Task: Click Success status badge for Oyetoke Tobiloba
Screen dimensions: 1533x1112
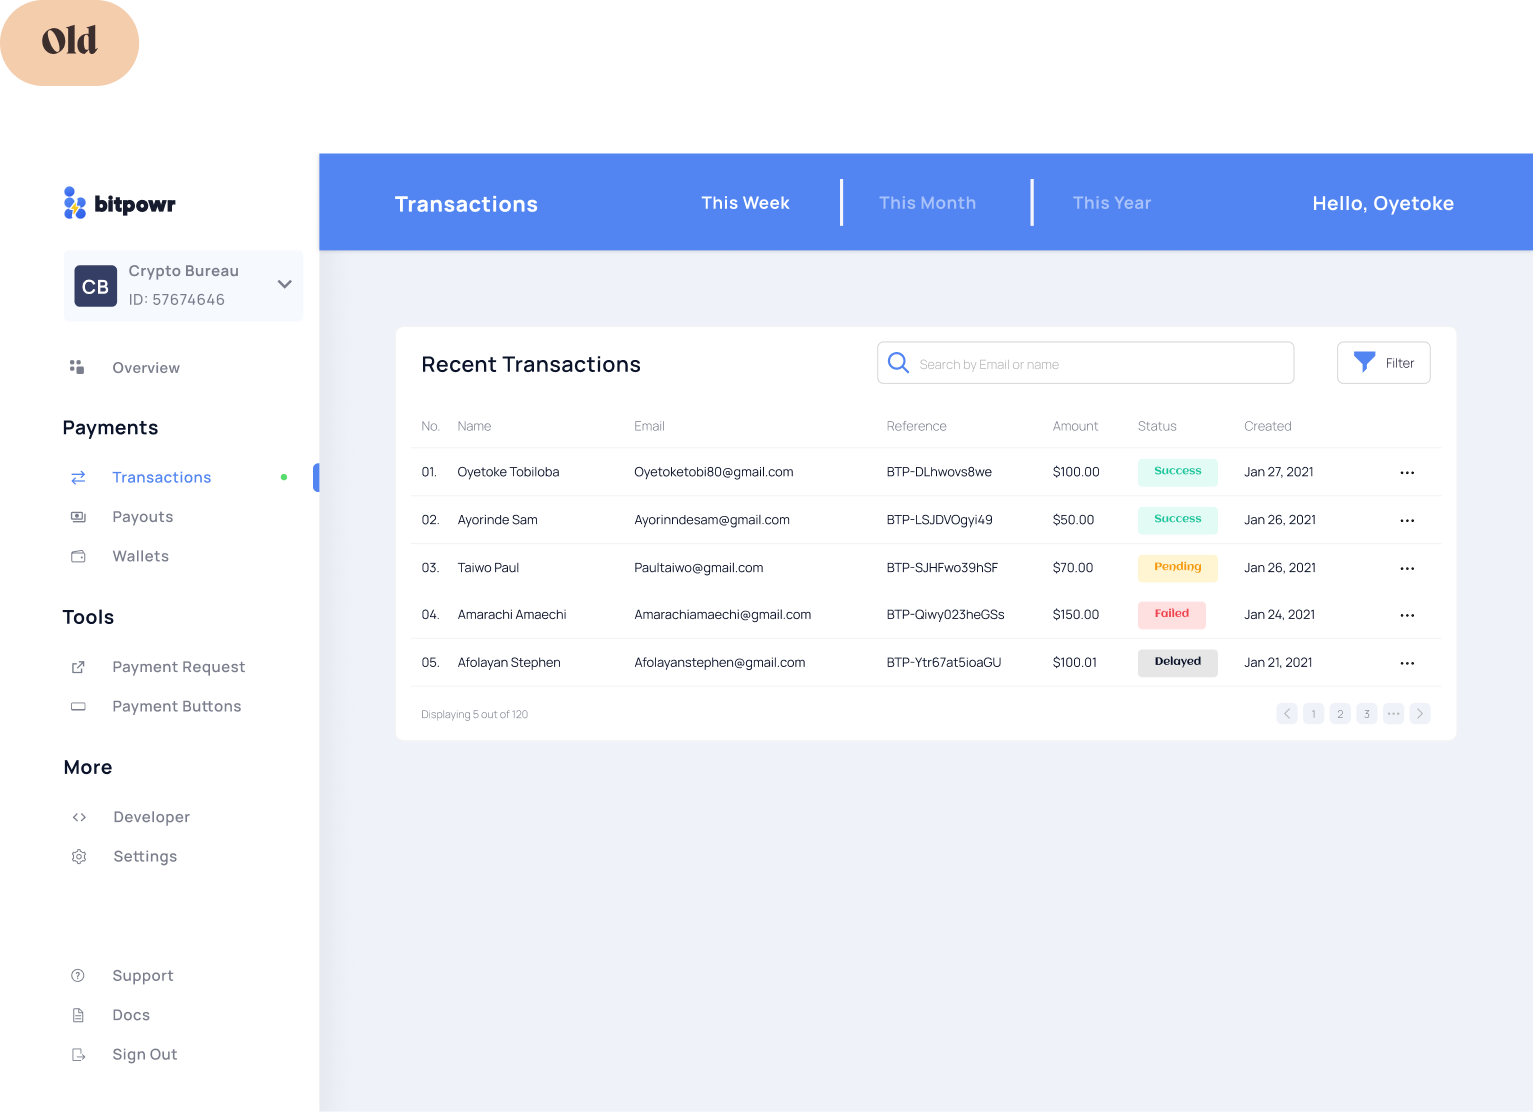Action: pyautogui.click(x=1178, y=472)
